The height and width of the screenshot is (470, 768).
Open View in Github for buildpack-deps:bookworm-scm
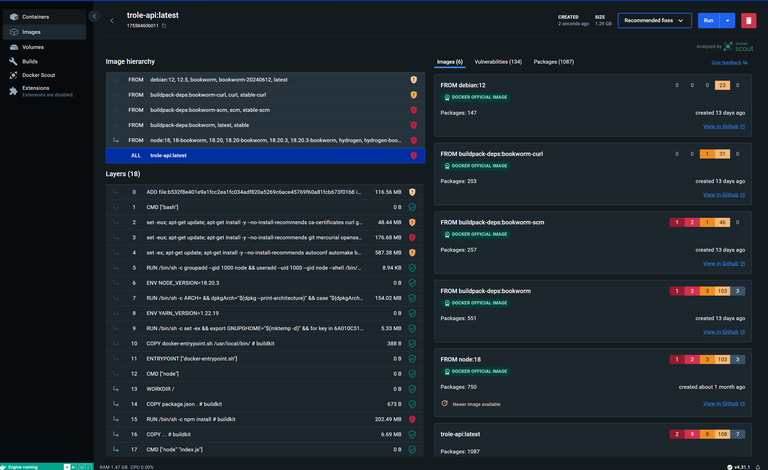pos(724,263)
